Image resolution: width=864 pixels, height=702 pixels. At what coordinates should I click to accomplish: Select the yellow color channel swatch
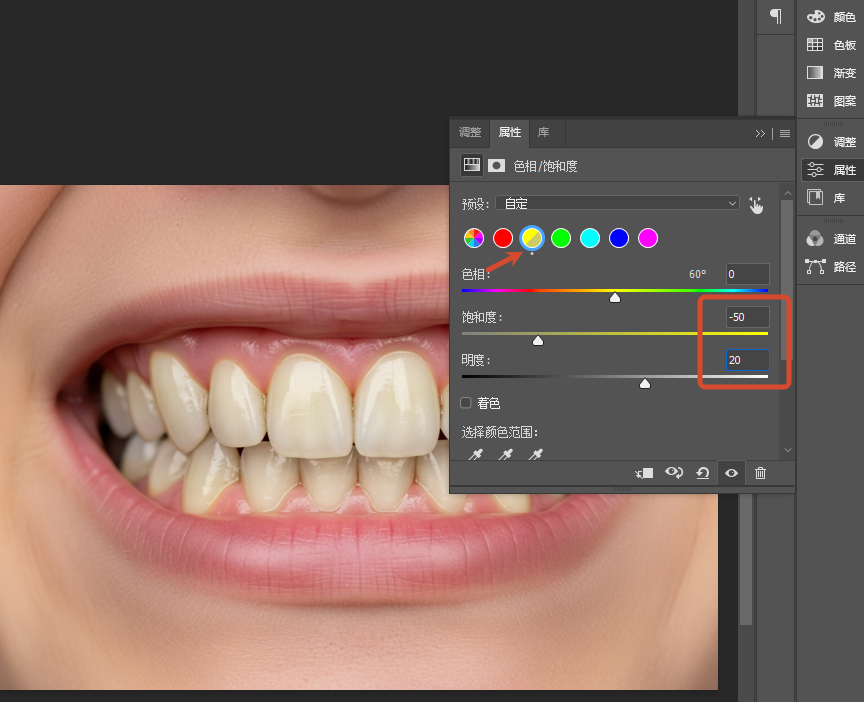point(532,238)
